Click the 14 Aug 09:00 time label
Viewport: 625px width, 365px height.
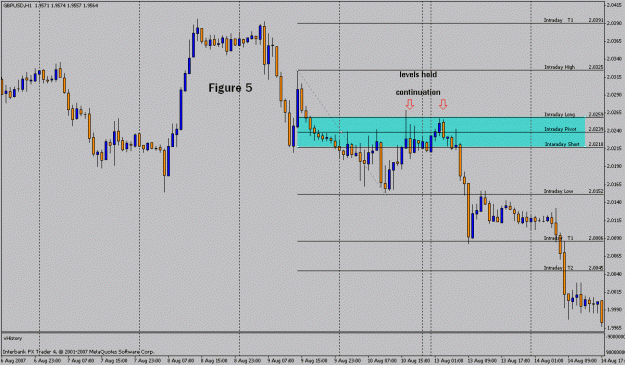pyautogui.click(x=582, y=361)
